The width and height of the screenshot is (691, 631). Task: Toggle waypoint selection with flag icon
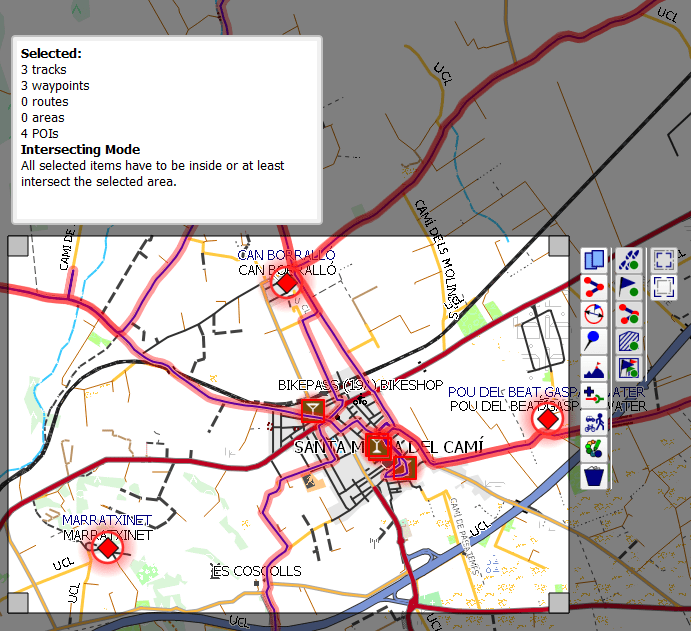click(629, 287)
